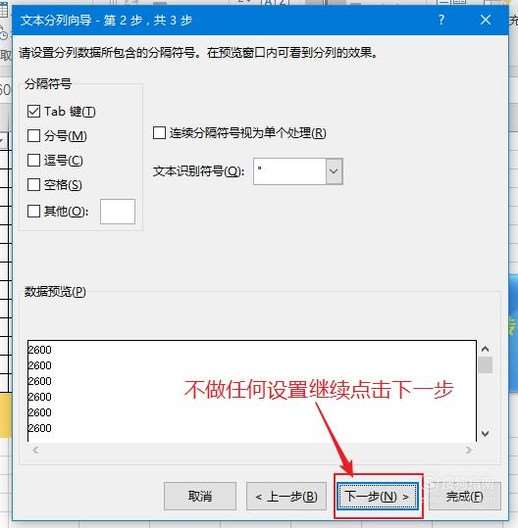The image size is (518, 528).
Task: Continue with 下一步(N) button
Action: click(378, 496)
